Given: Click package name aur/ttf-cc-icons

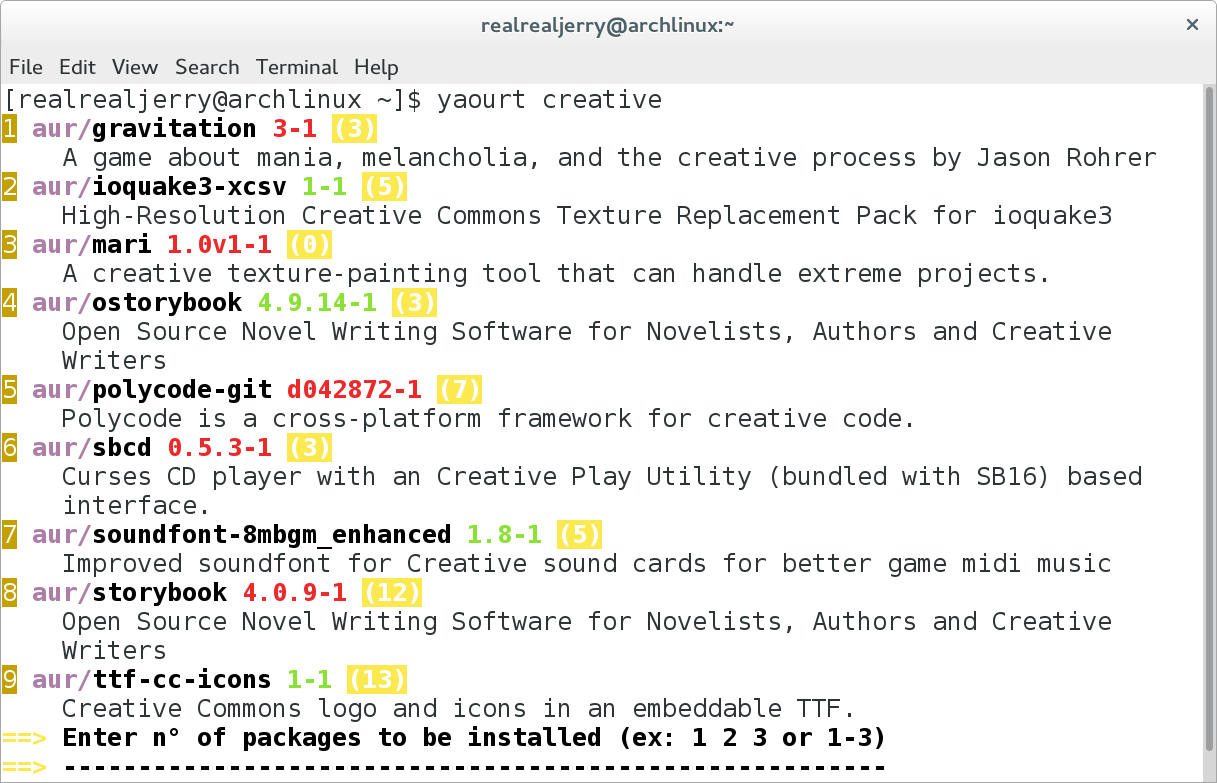Looking at the screenshot, I should point(152,680).
